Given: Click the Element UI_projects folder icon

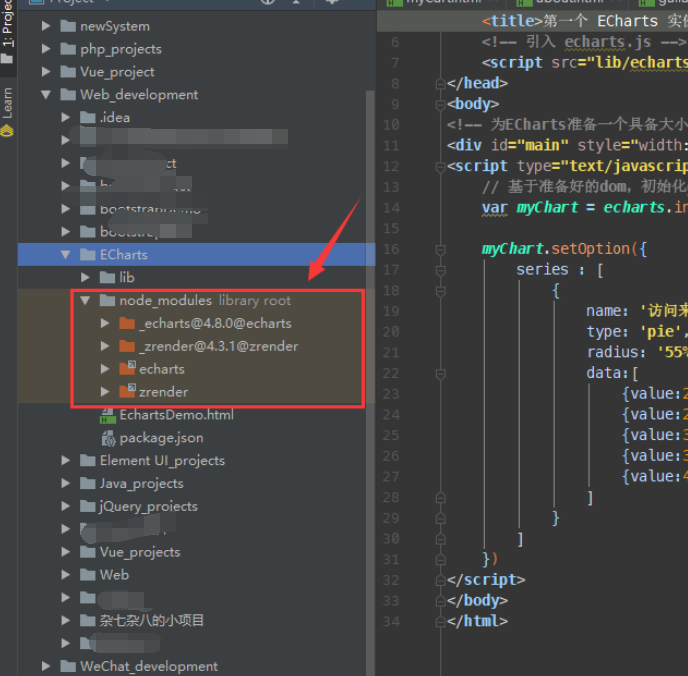Looking at the screenshot, I should pyautogui.click(x=88, y=461).
